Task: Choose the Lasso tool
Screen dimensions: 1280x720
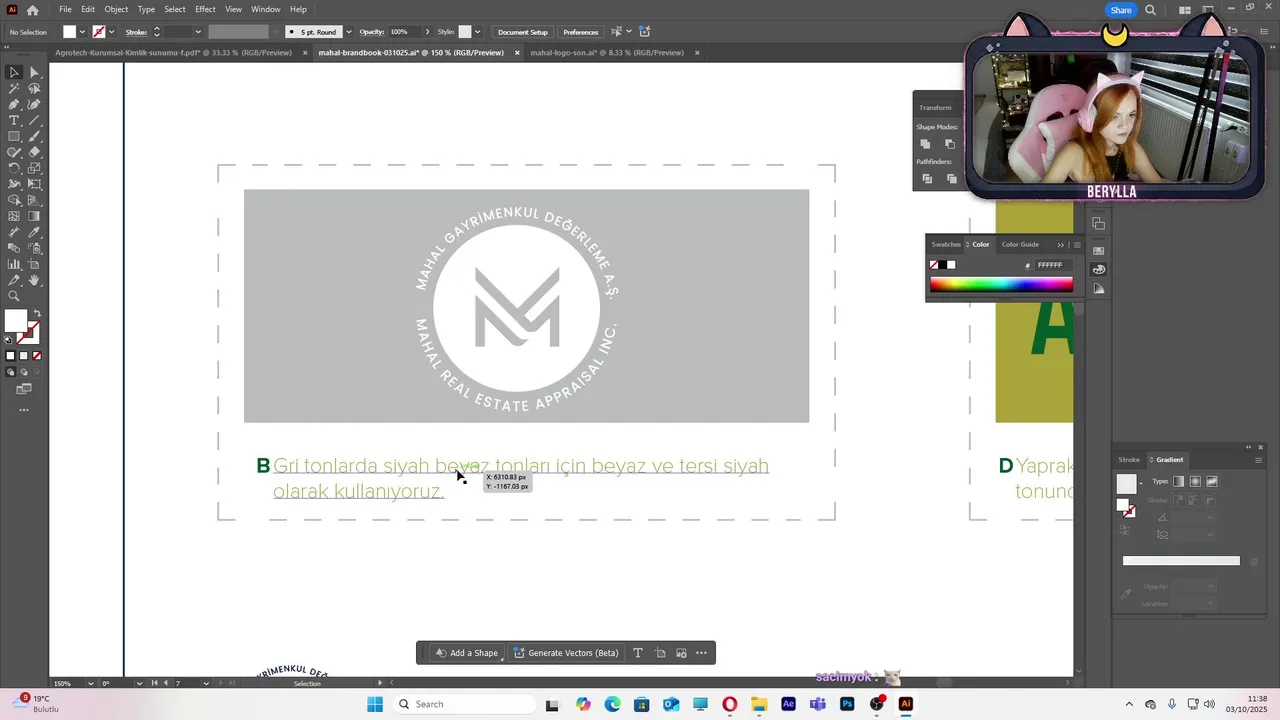Action: 34,88
